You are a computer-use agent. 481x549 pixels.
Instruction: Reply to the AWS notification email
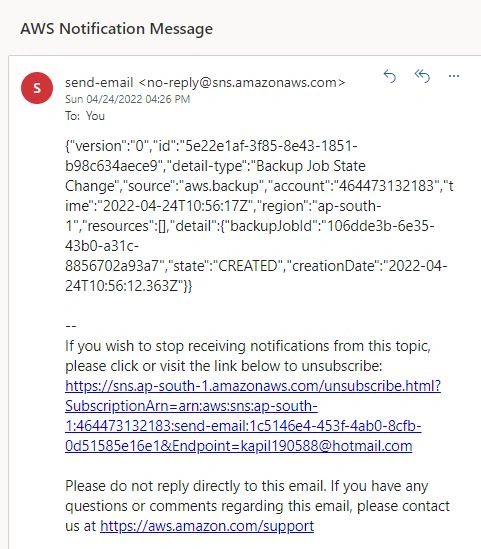[x=390, y=76]
